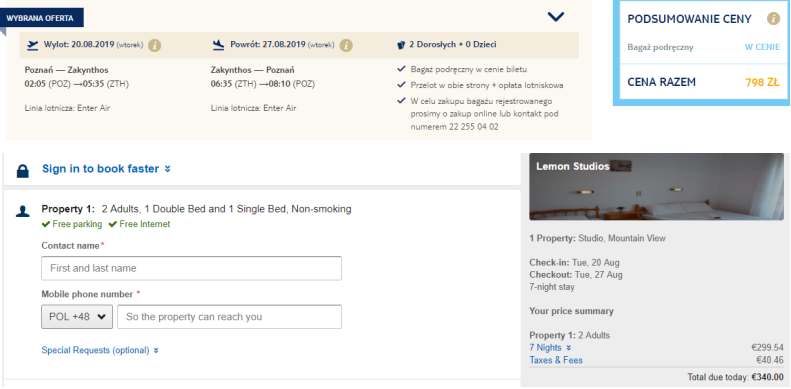The width and height of the screenshot is (791, 389).
Task: Click the passengers ticket icon
Action: (402, 45)
